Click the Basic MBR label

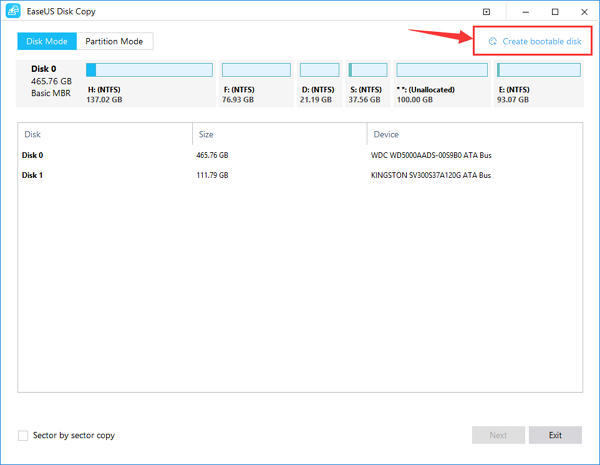pos(51,93)
